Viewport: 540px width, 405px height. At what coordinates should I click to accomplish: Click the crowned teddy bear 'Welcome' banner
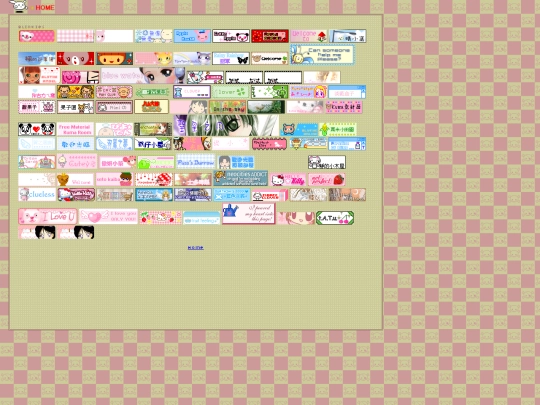click(x=75, y=180)
